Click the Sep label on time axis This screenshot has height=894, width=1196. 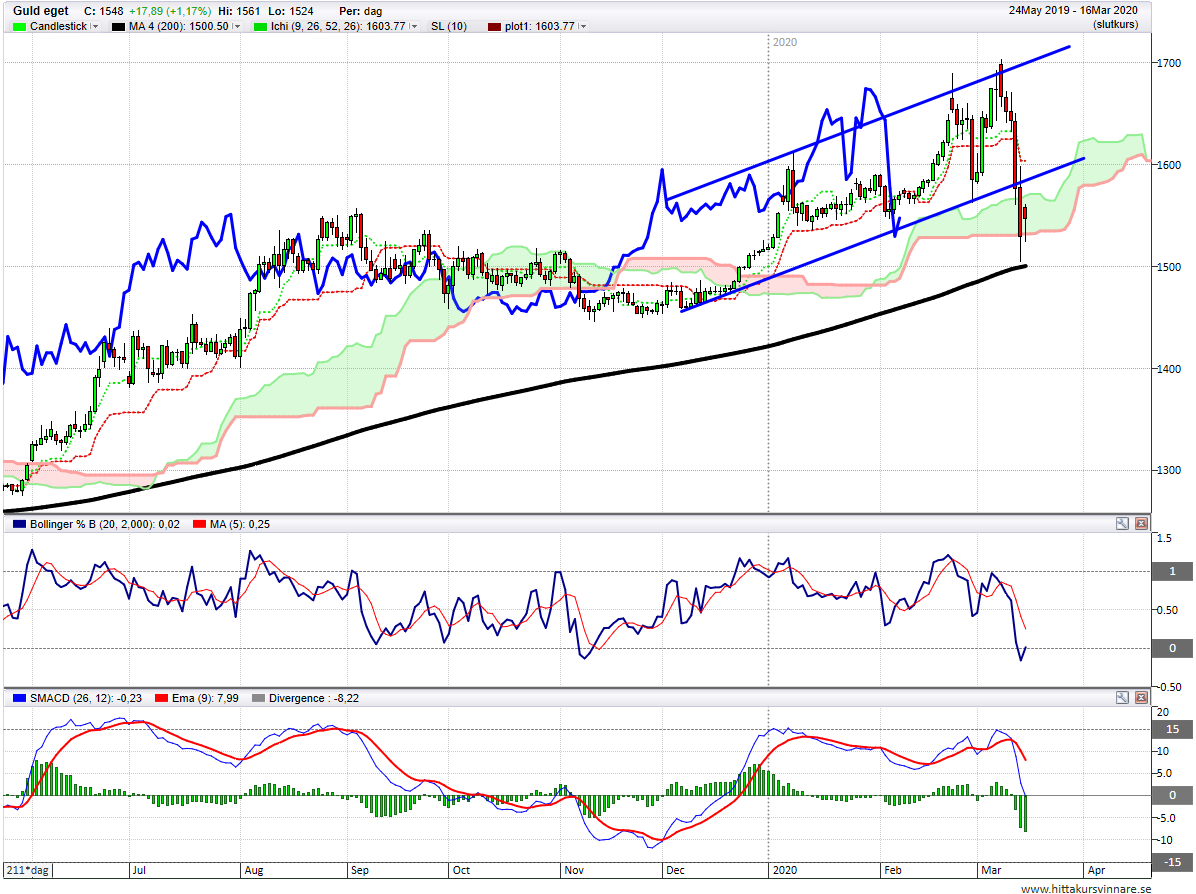[x=359, y=870]
